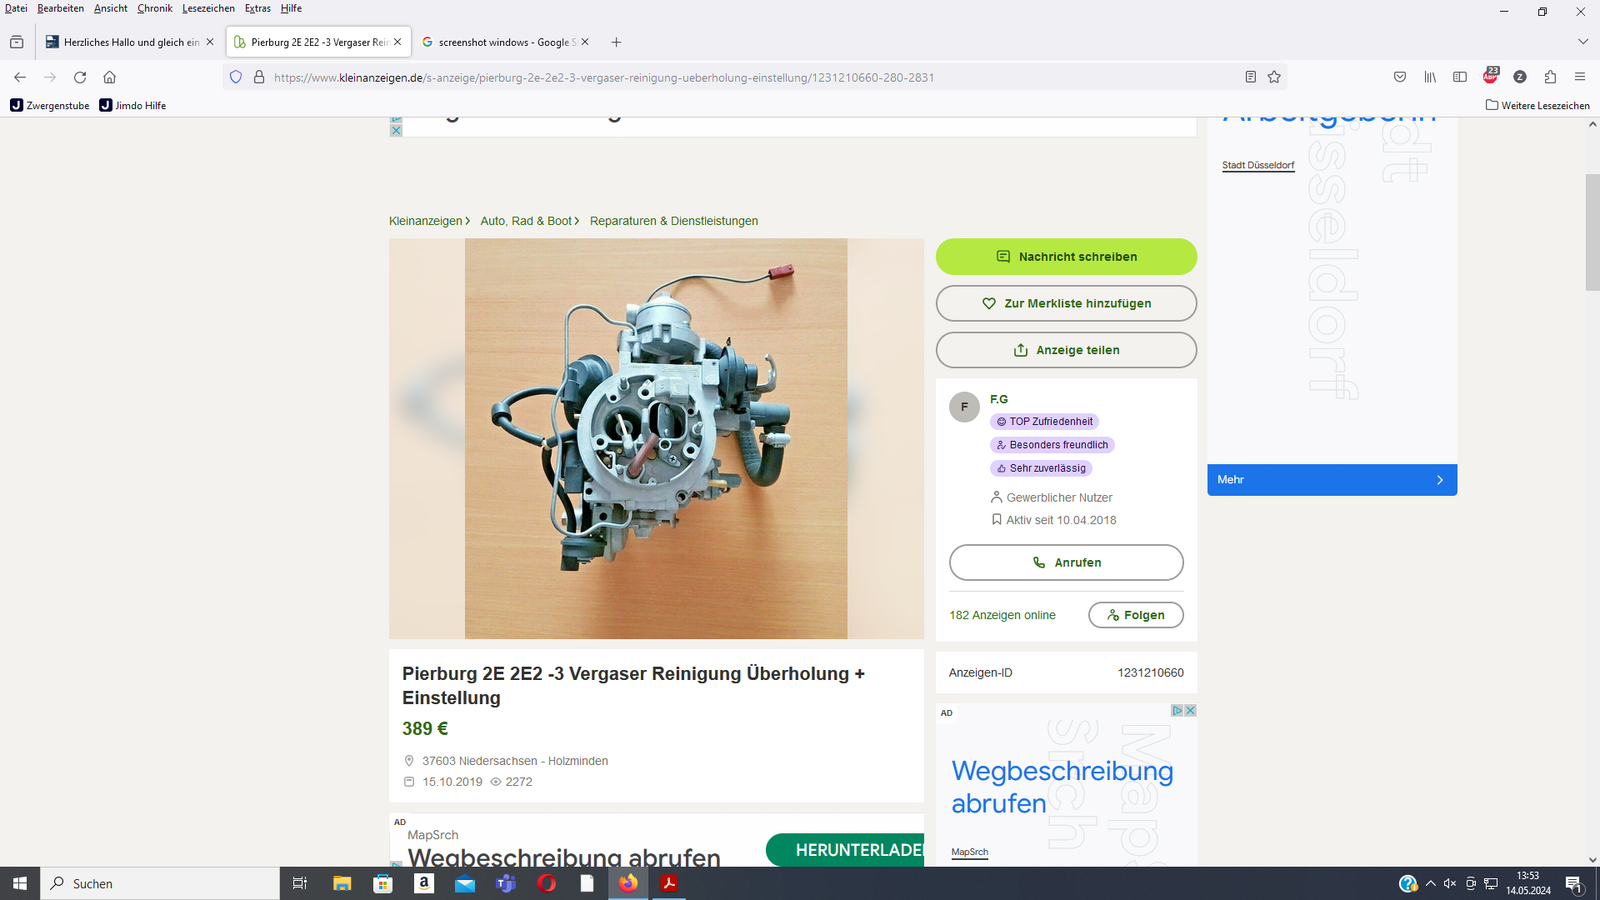
Task: Open the Chronik menu
Action: click(x=155, y=8)
